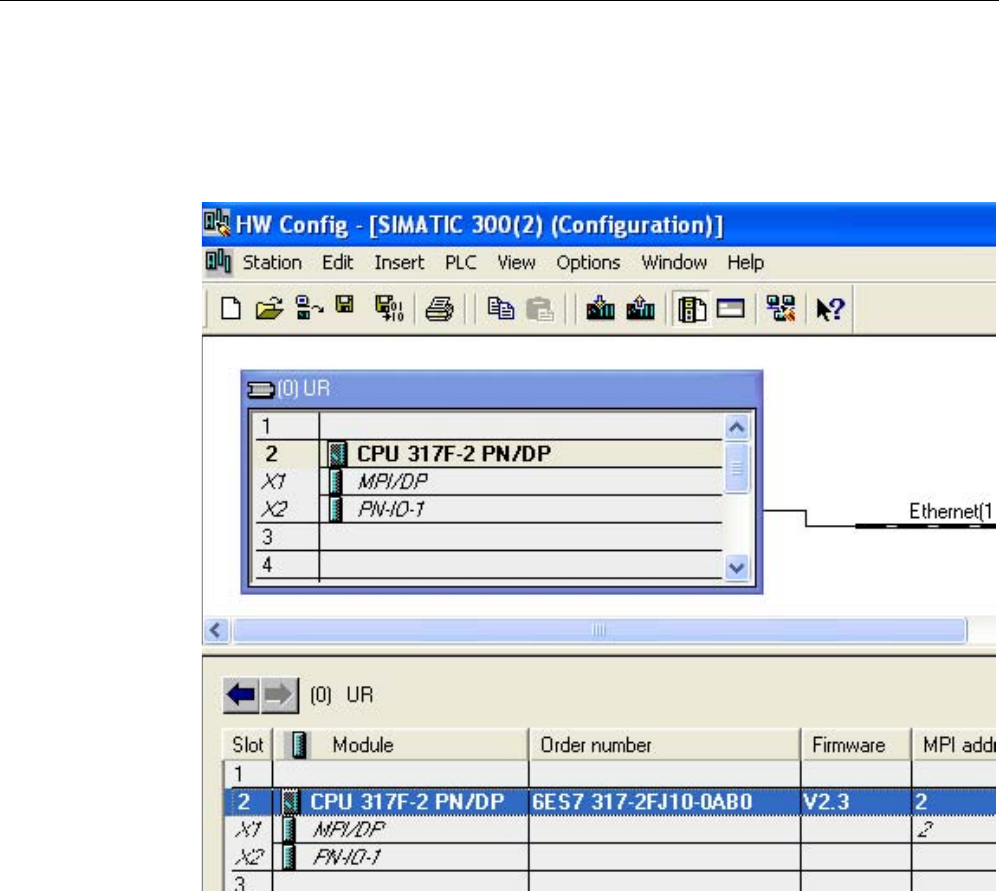999x891 pixels.
Task: Click the address overview toolbar icon
Action: (731, 309)
